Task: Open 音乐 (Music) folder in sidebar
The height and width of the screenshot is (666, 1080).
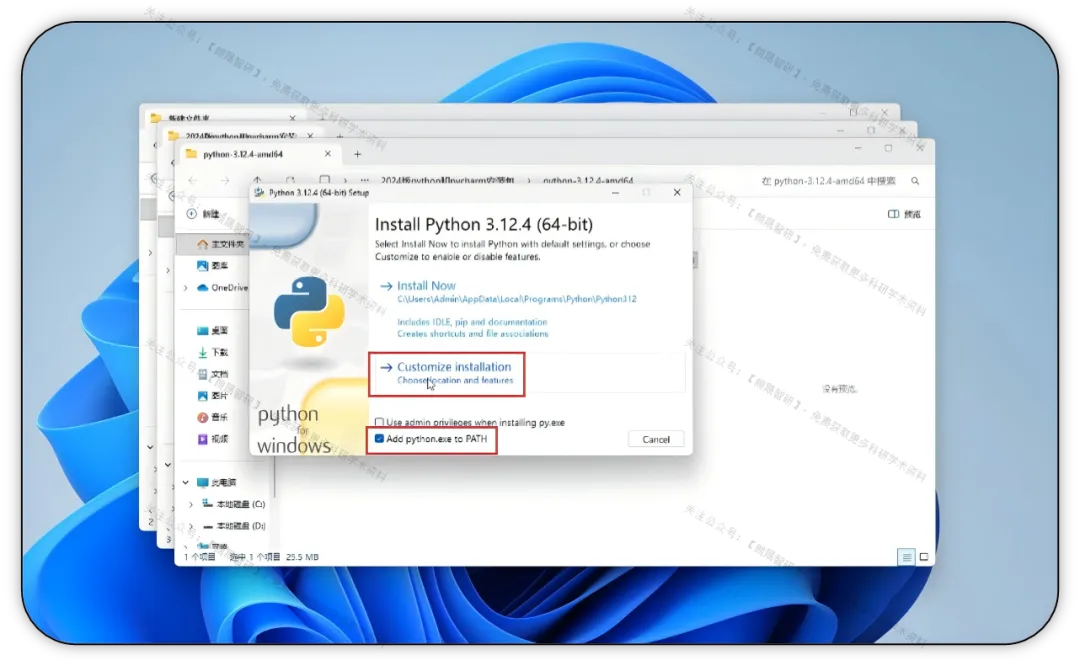Action: (x=213, y=417)
